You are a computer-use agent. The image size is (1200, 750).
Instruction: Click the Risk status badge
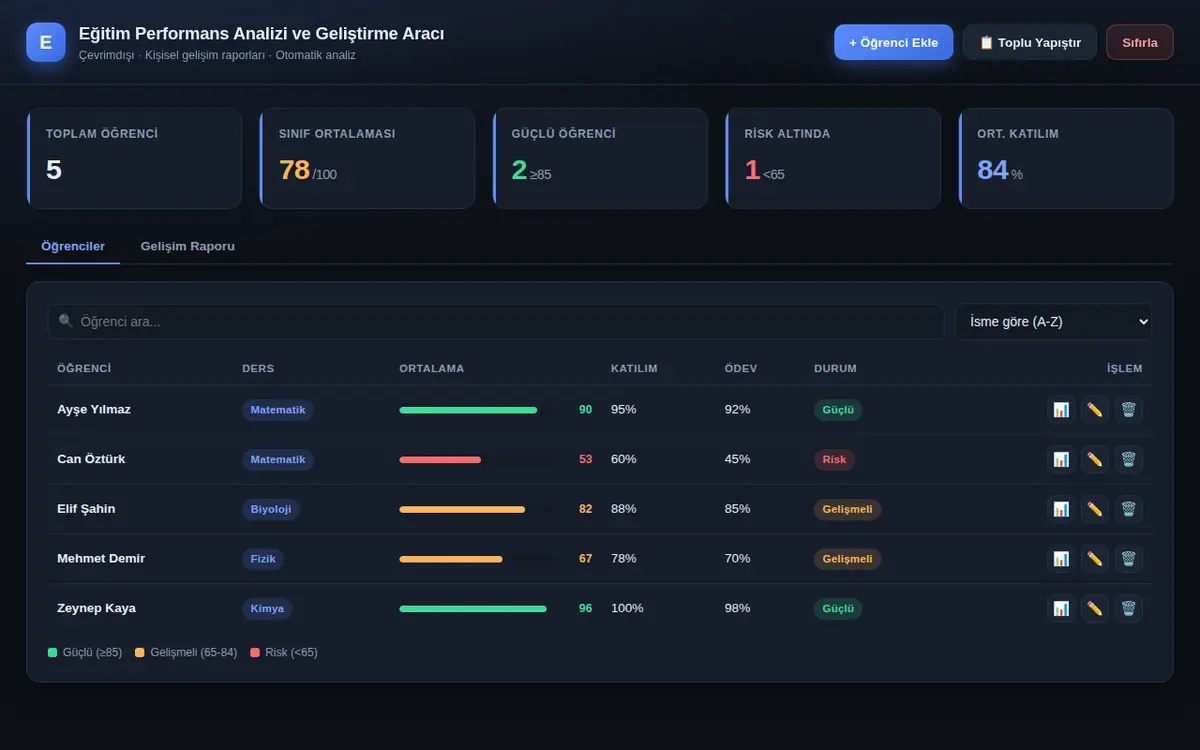(x=834, y=460)
